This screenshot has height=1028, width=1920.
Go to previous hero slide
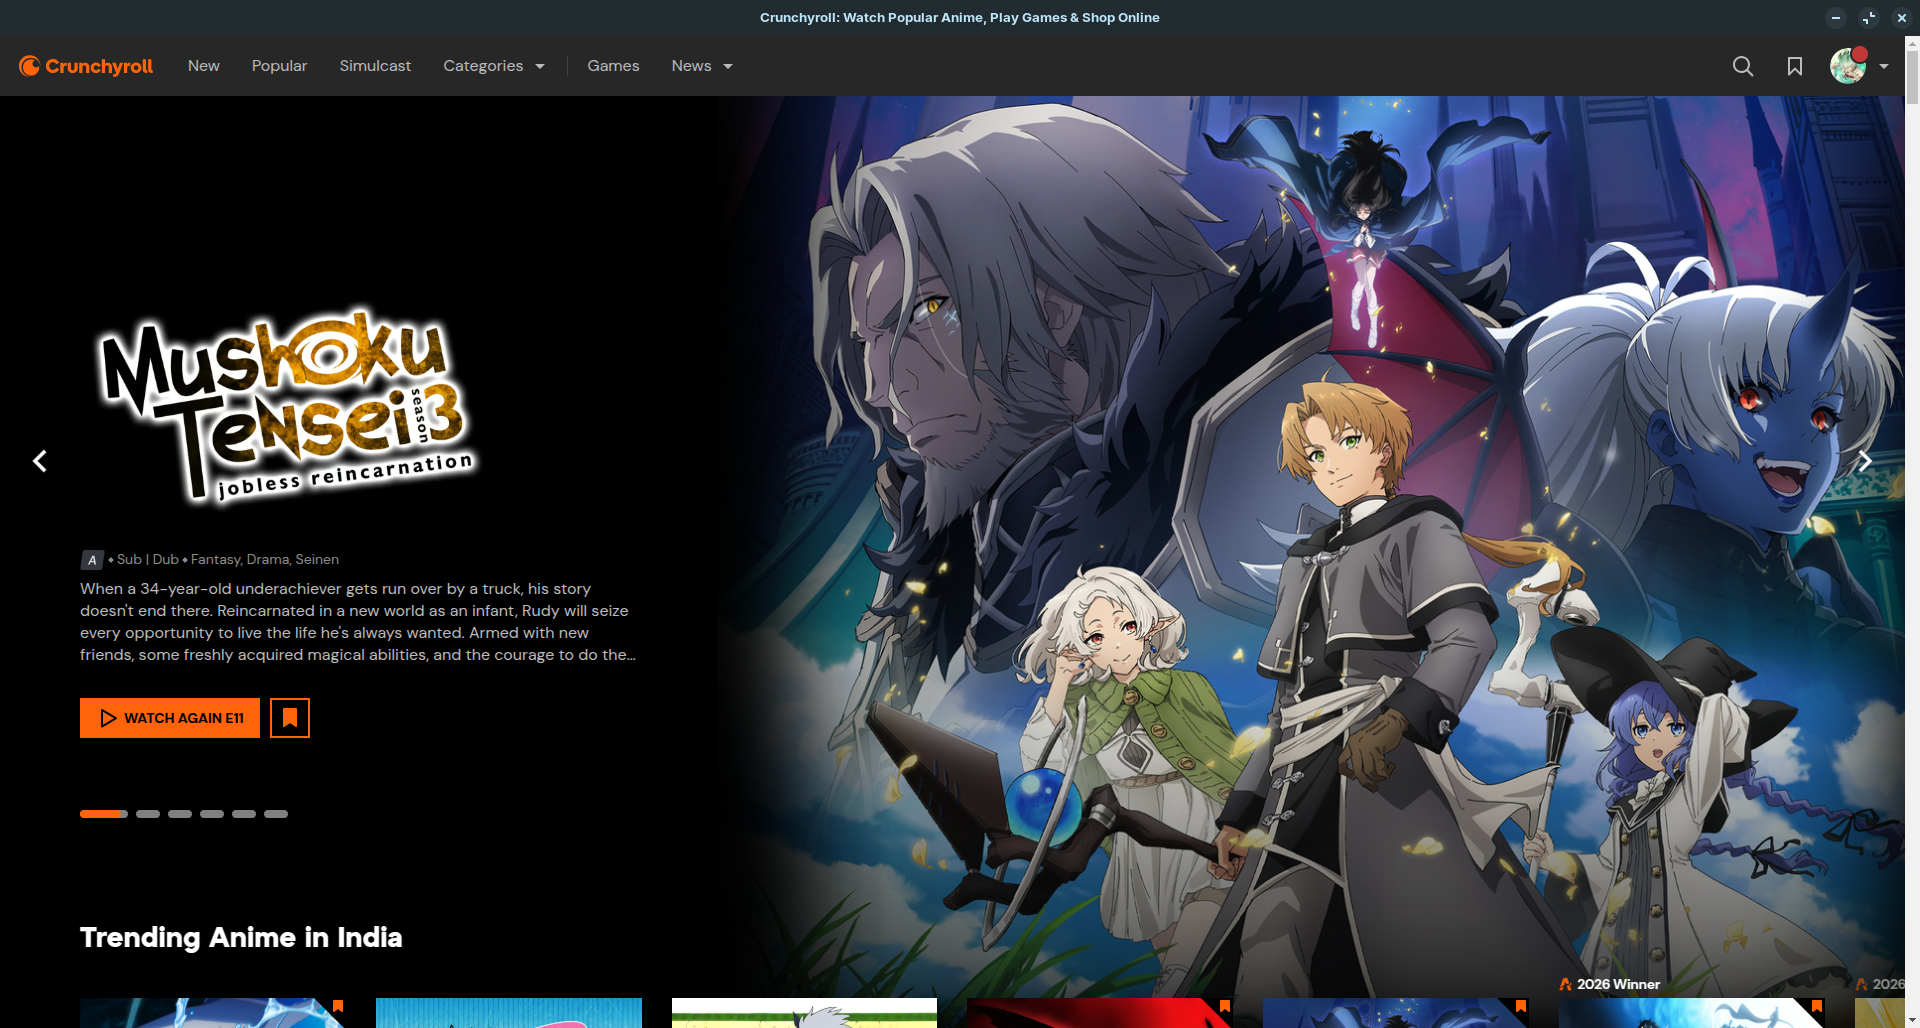40,461
